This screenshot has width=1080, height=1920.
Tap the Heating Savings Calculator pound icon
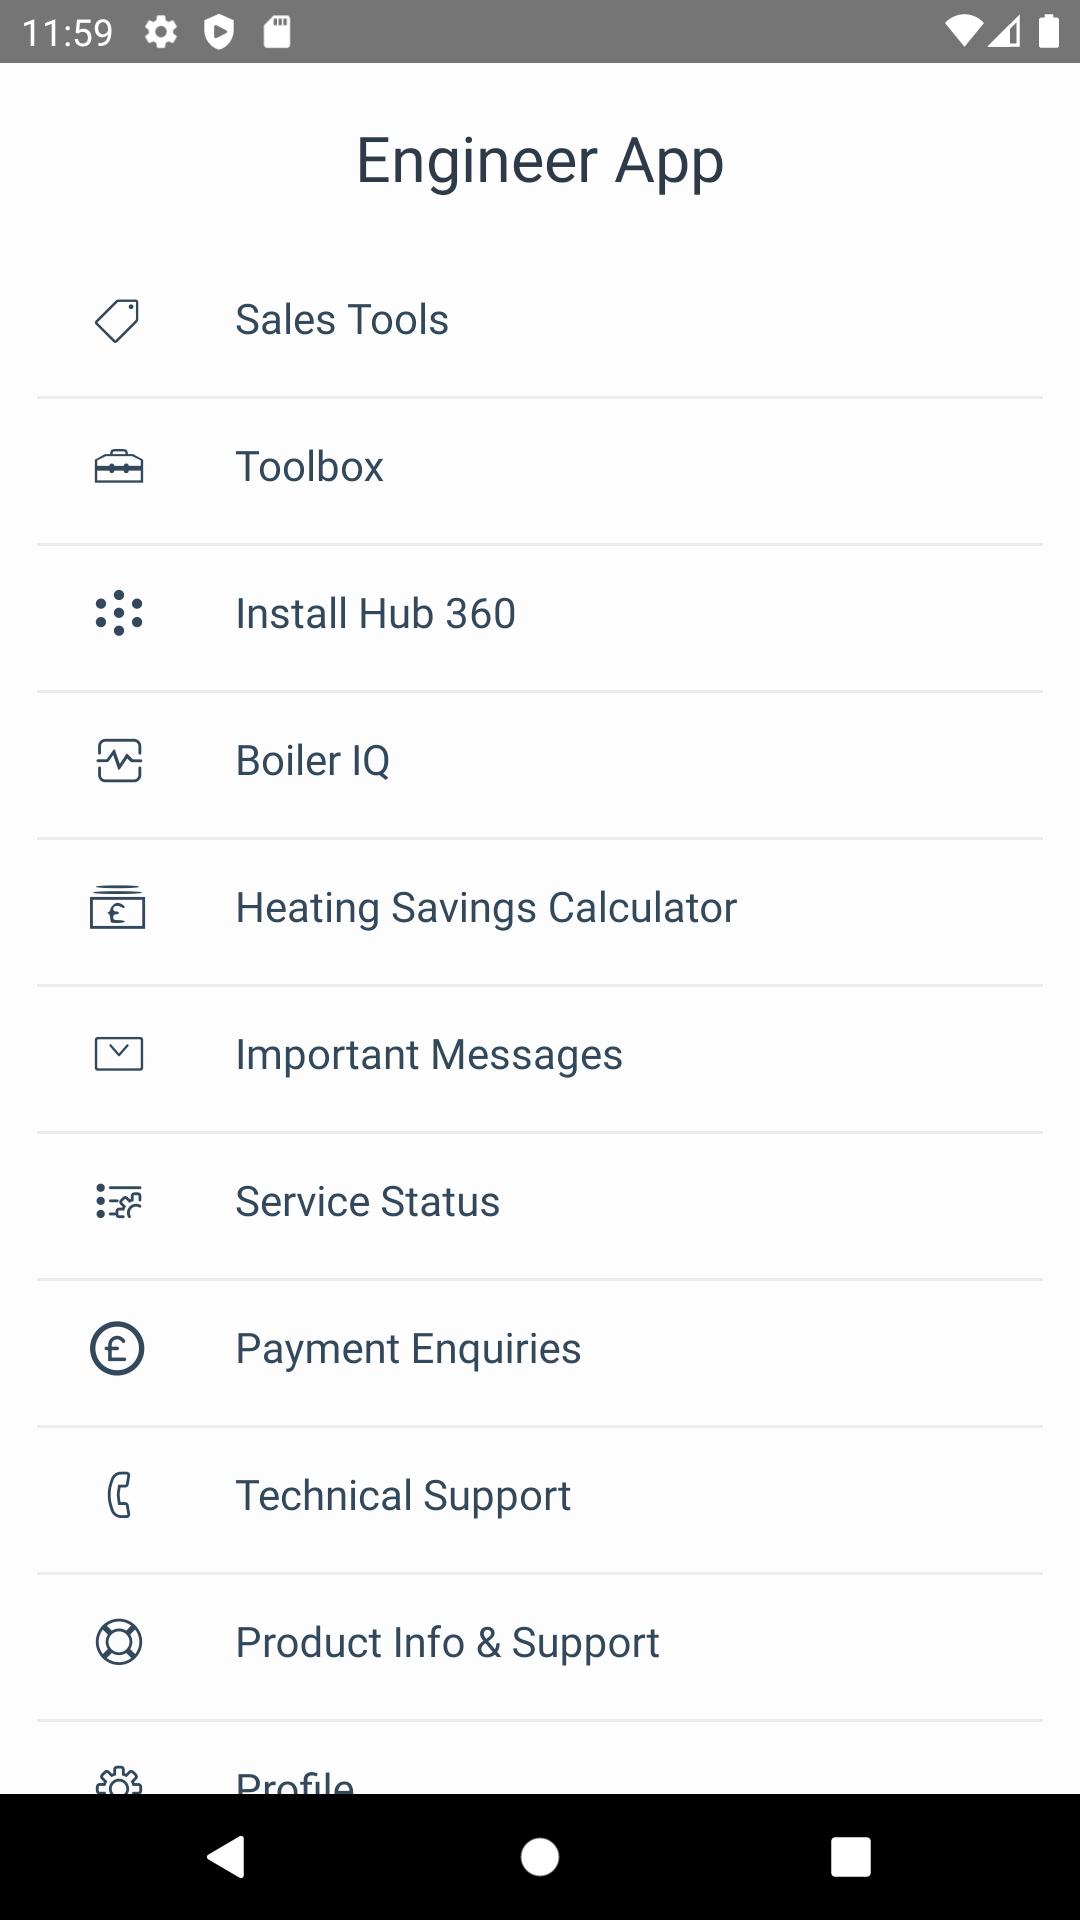pos(117,907)
